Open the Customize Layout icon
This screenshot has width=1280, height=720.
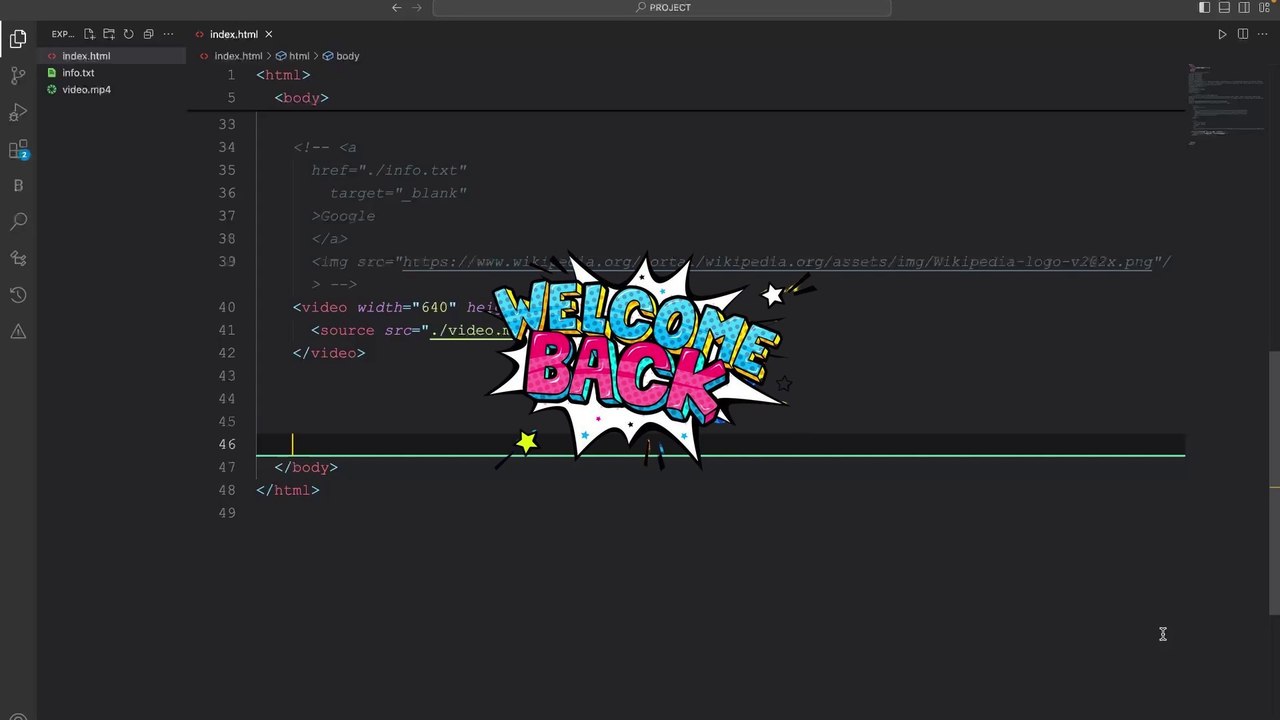(1264, 8)
